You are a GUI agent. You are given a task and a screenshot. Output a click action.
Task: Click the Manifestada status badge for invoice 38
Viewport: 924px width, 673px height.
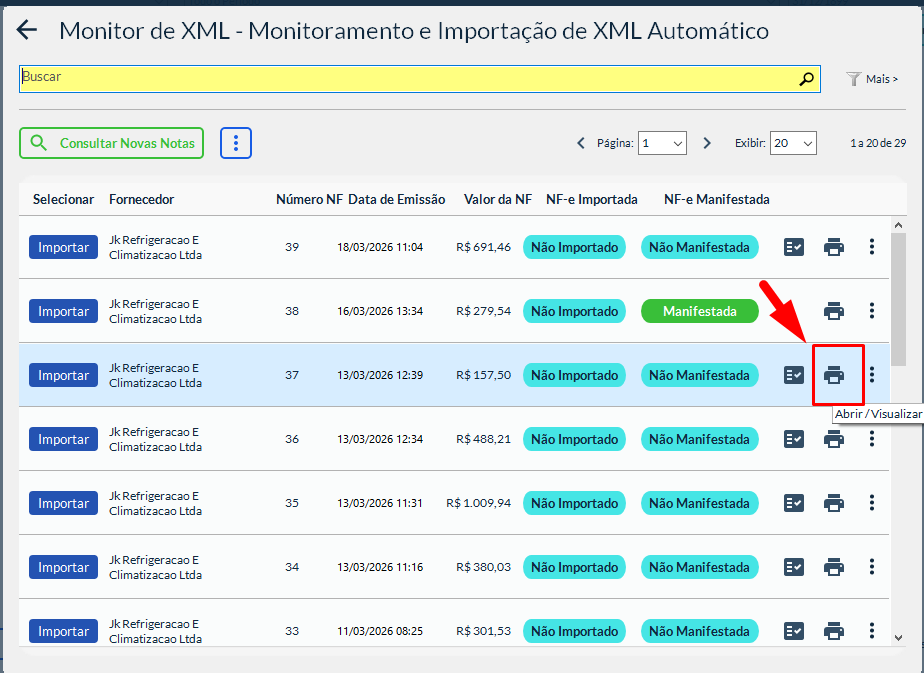[700, 311]
